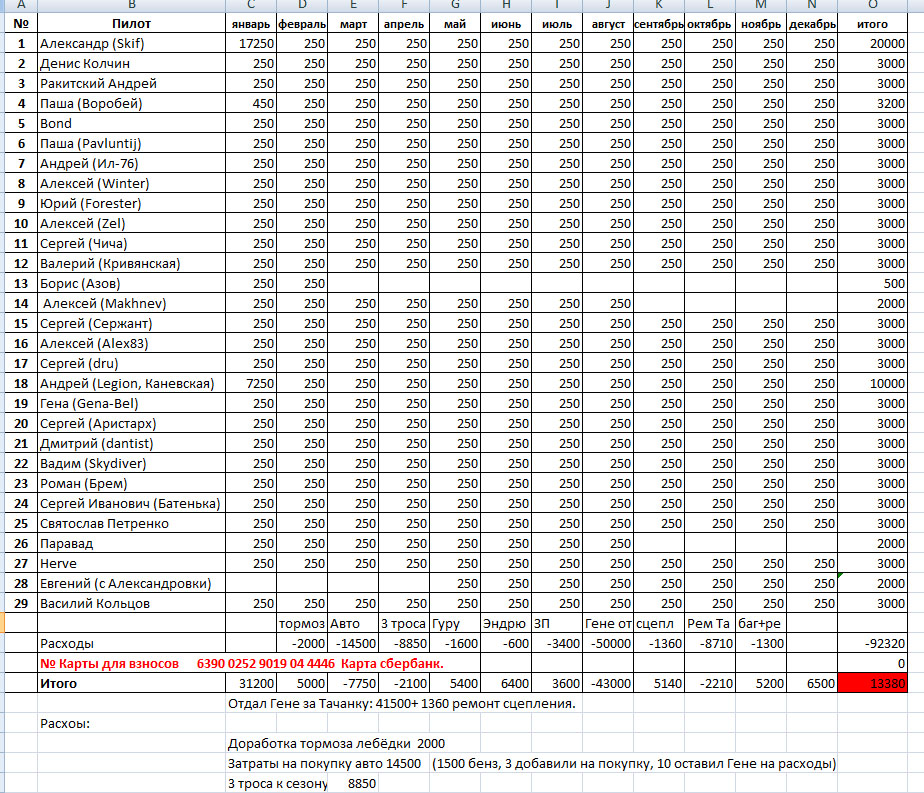Click the Bond pilot name cell
924x793 pixels.
click(131, 124)
